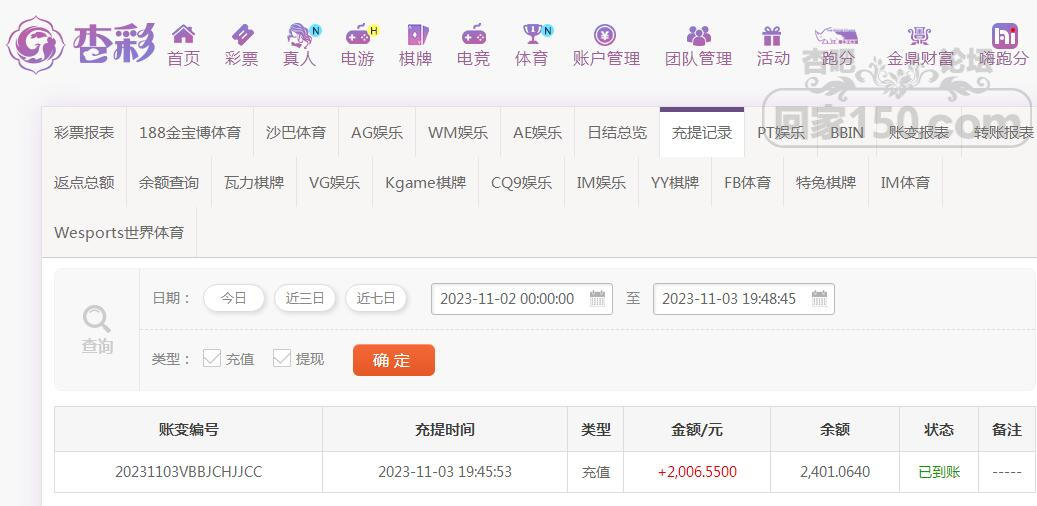Click the 查询 magnifier search icon
The image size is (1037, 506).
point(97,320)
